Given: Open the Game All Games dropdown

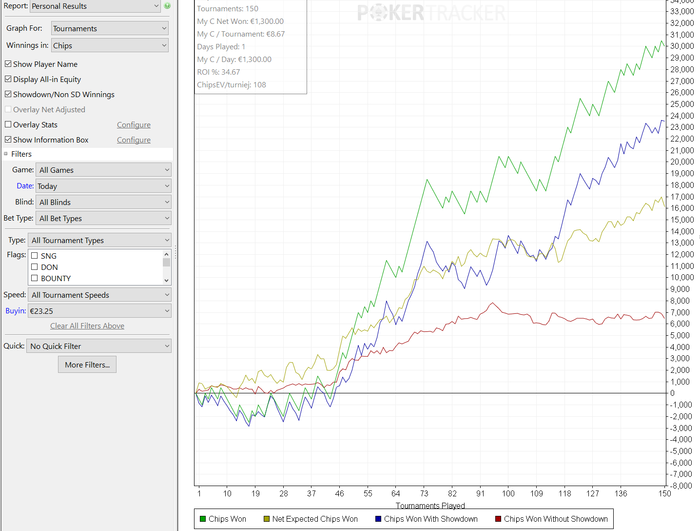Looking at the screenshot, I should click(104, 170).
